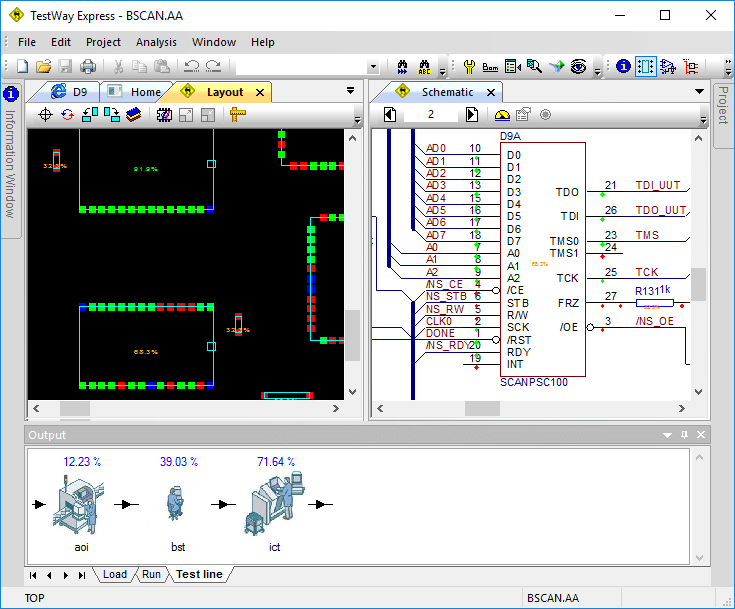Close the Layout tab
Viewport: 735px width, 609px height.
(x=260, y=93)
